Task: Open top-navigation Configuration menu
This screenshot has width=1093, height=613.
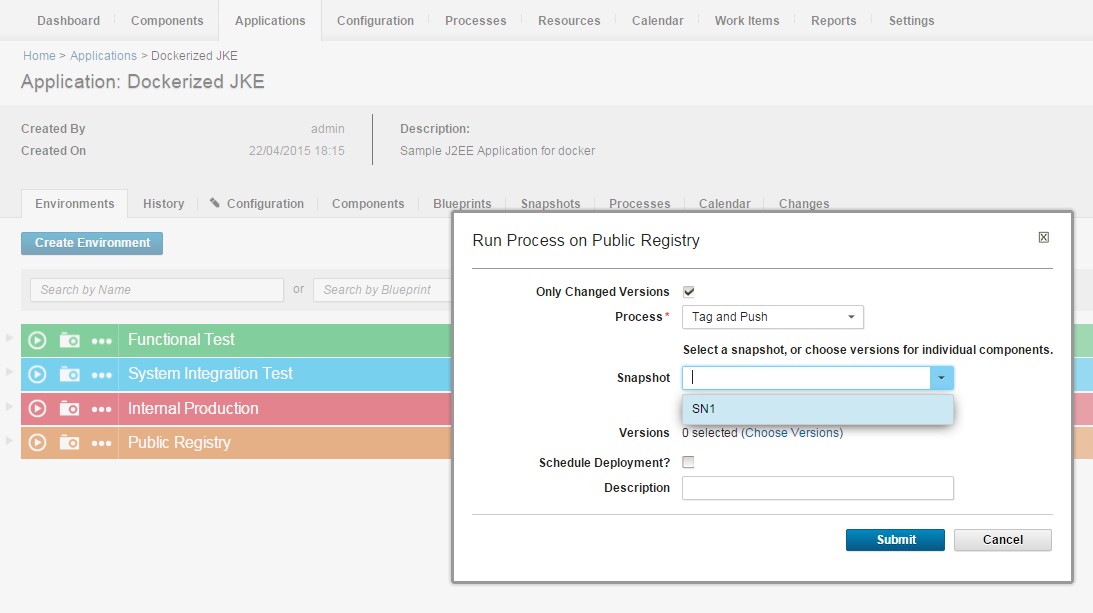Action: (375, 21)
